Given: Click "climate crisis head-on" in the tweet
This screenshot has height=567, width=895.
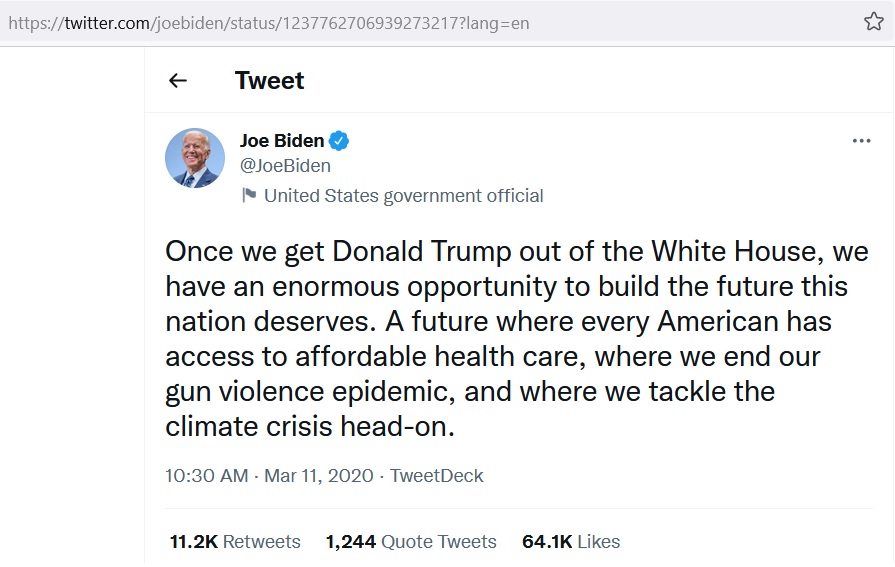Looking at the screenshot, I should pos(309,425).
